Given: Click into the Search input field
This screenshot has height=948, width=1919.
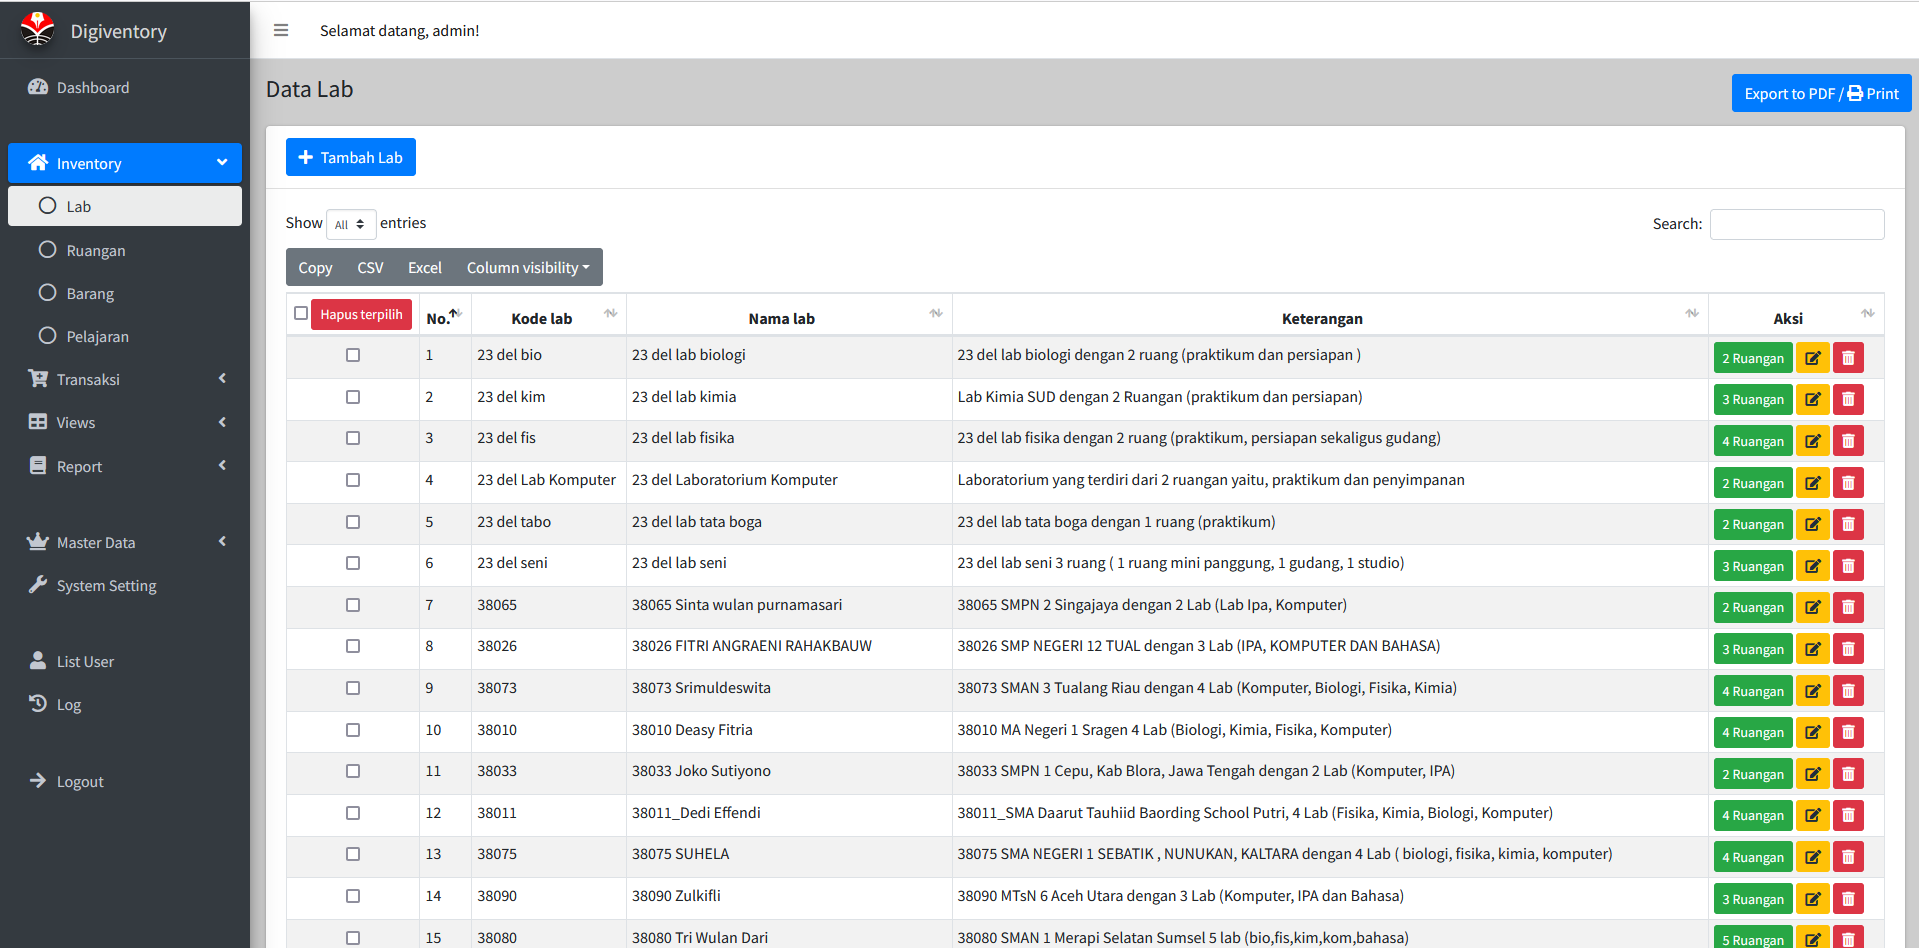Looking at the screenshot, I should tap(1796, 224).
